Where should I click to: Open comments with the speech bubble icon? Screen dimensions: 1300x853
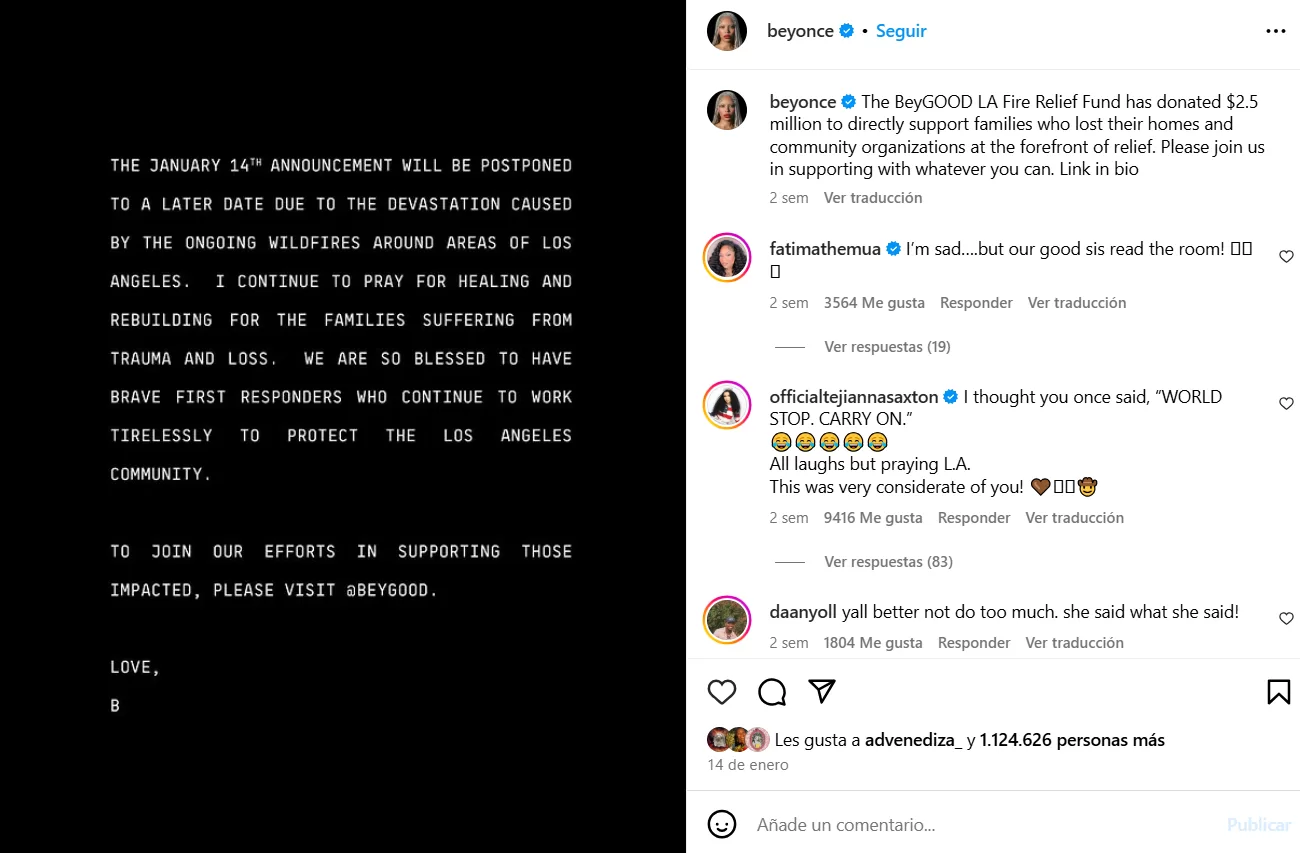coord(772,692)
